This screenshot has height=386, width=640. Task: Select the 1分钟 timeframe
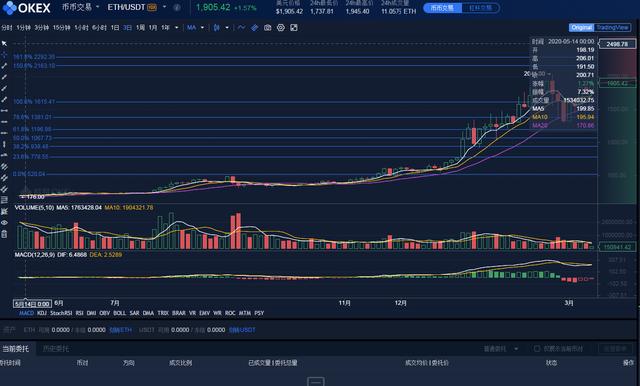[24, 28]
